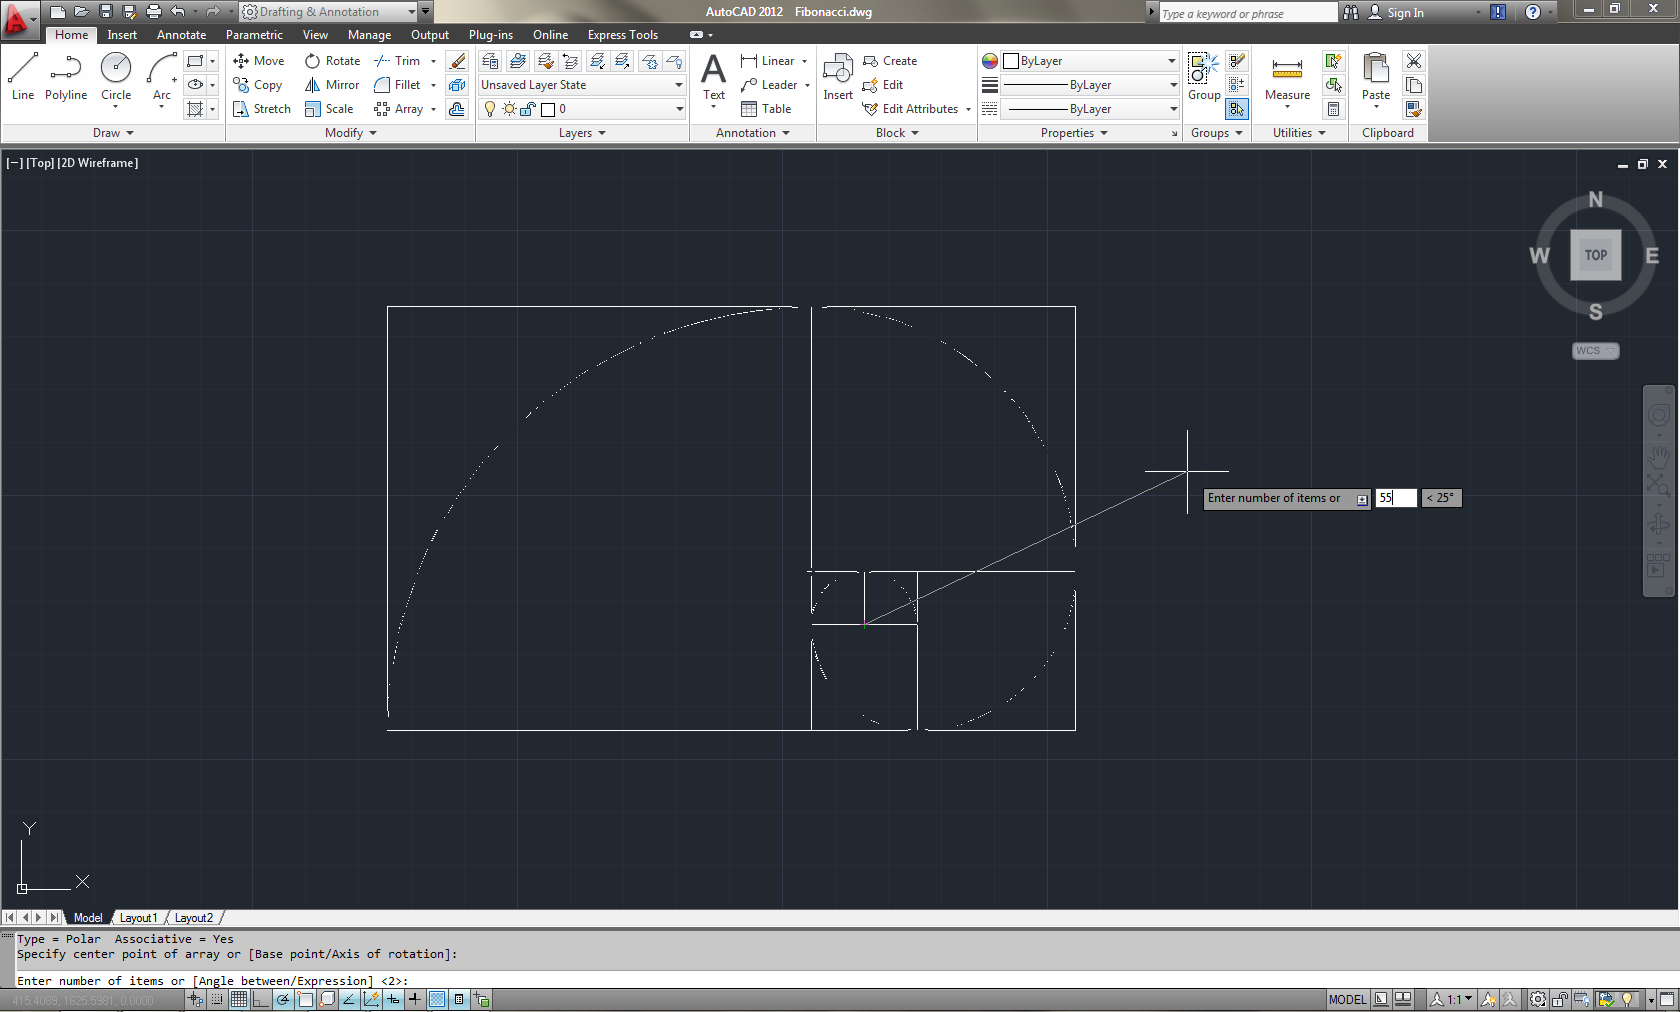Image resolution: width=1680 pixels, height=1012 pixels.
Task: Click the Table tool
Action: [766, 109]
